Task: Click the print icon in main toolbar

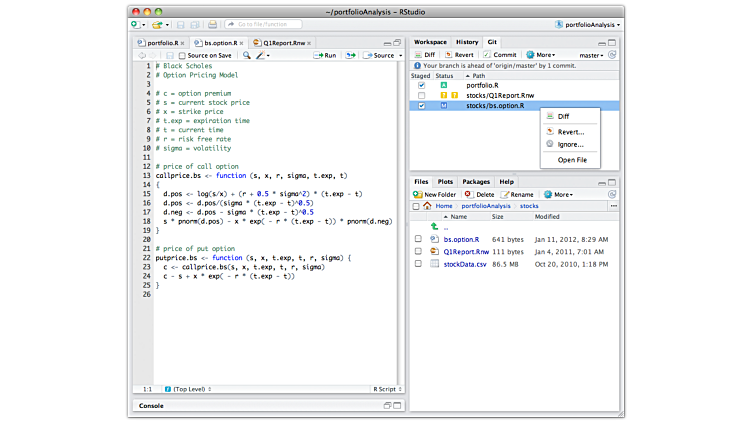Action: [x=212, y=23]
